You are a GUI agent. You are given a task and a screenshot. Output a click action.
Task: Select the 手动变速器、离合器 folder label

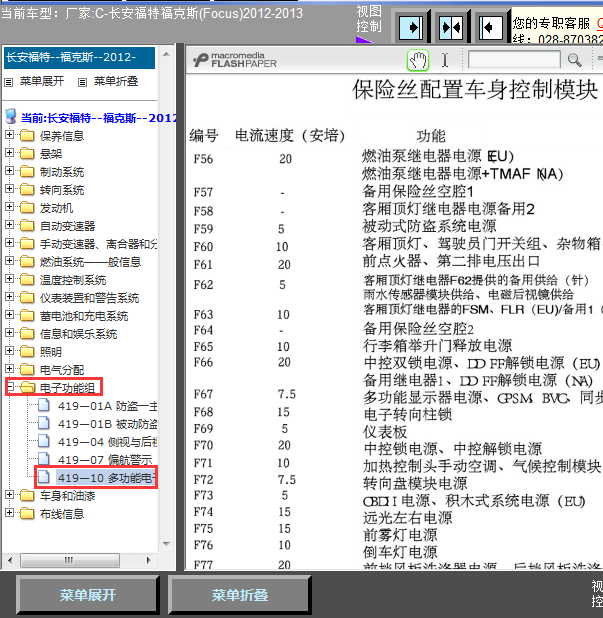98,244
